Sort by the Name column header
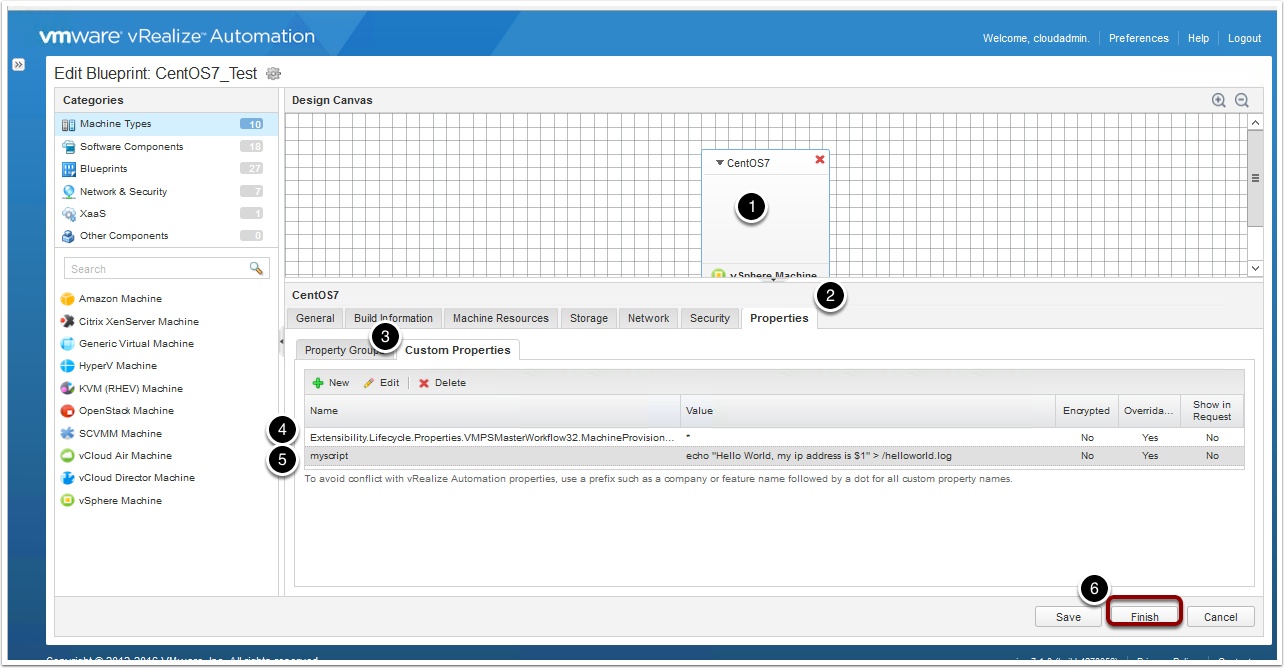The image size is (1284, 668). pos(492,411)
